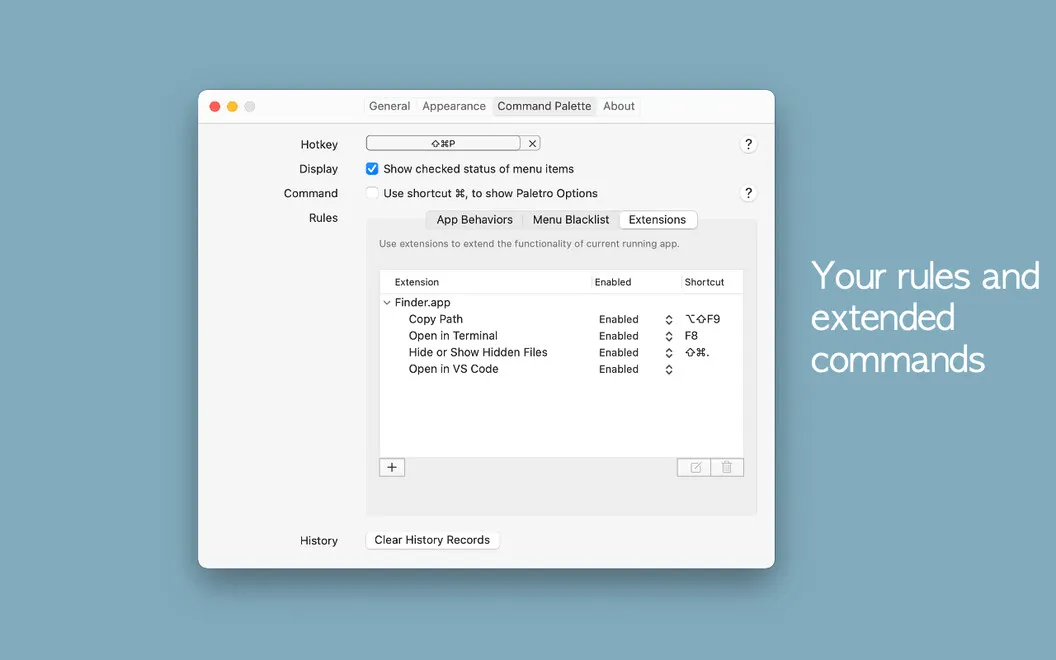Select the Open in Terminal extension row

562,336
